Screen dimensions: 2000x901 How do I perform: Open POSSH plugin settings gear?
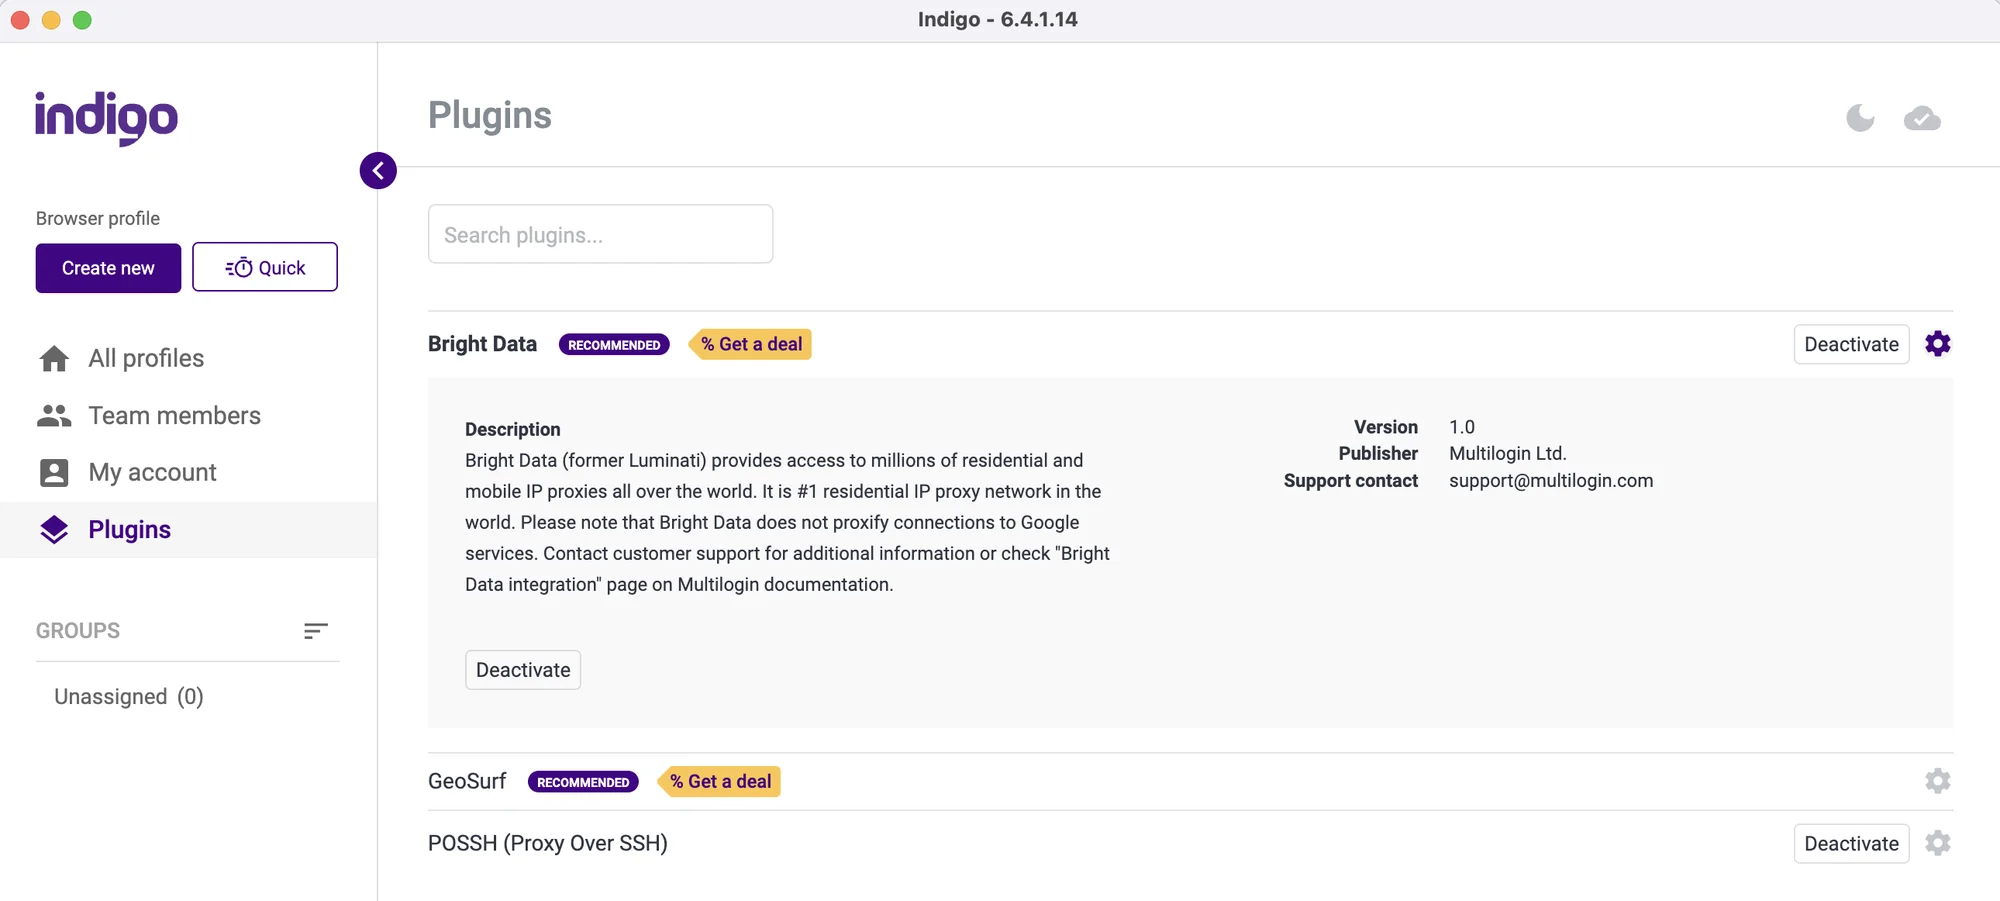[1938, 843]
